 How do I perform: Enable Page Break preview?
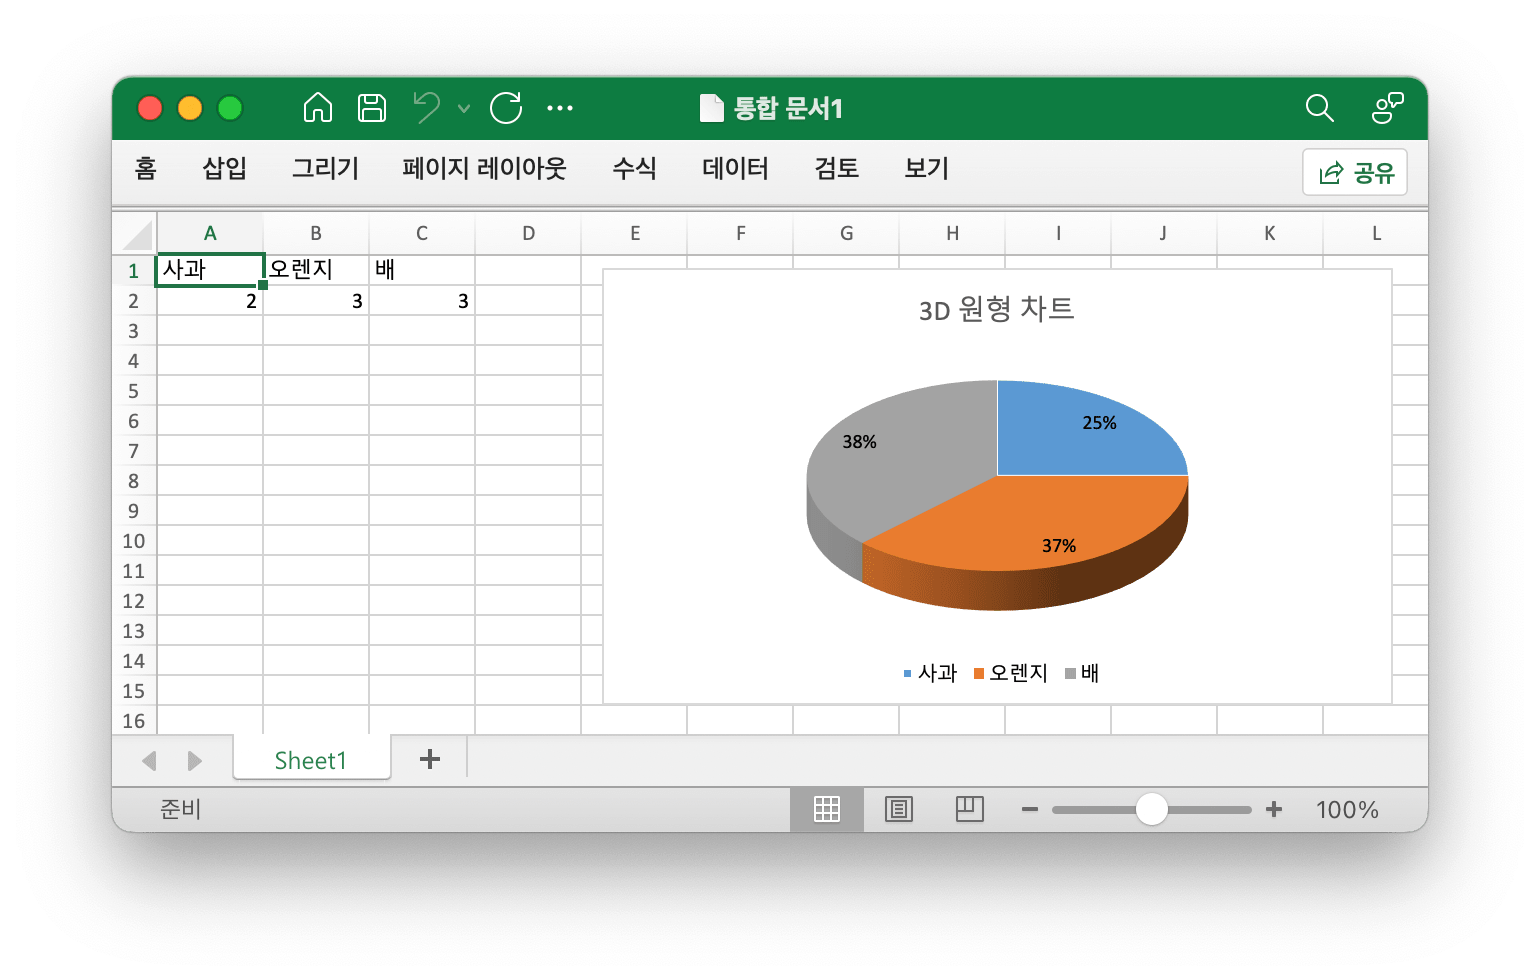[x=969, y=809]
